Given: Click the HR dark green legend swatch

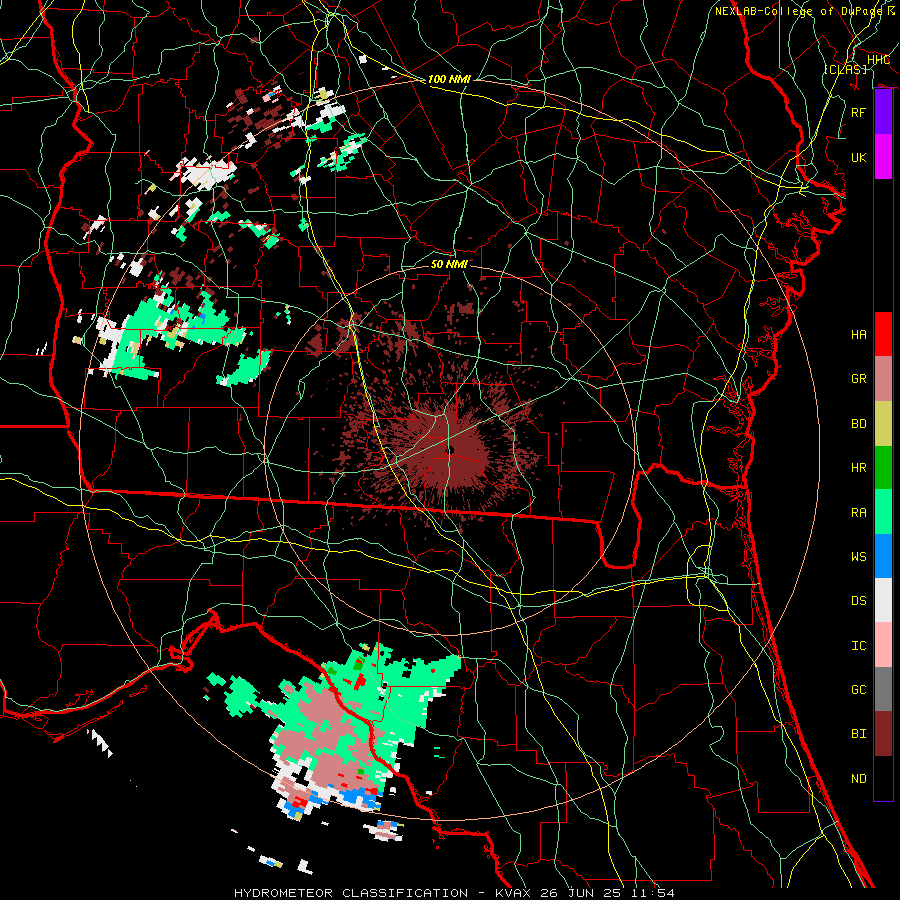Looking at the screenshot, I should pos(883,468).
